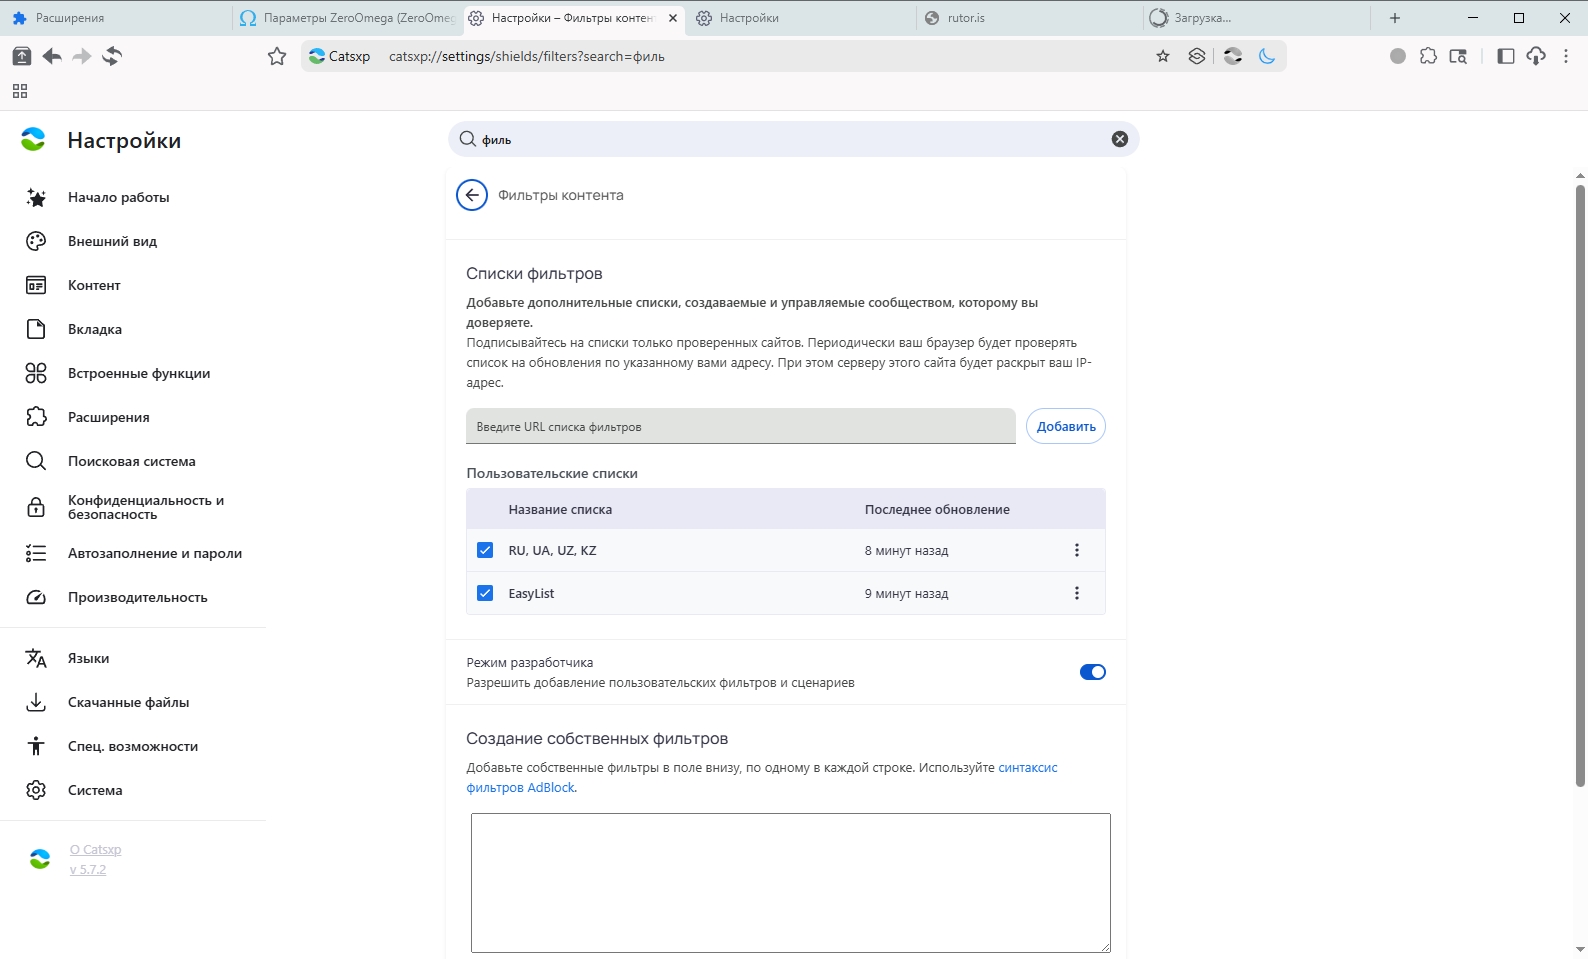Clear the settings search field

(1119, 139)
